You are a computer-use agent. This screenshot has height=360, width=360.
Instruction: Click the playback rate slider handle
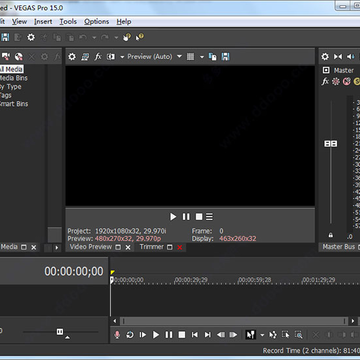[x=60, y=331]
